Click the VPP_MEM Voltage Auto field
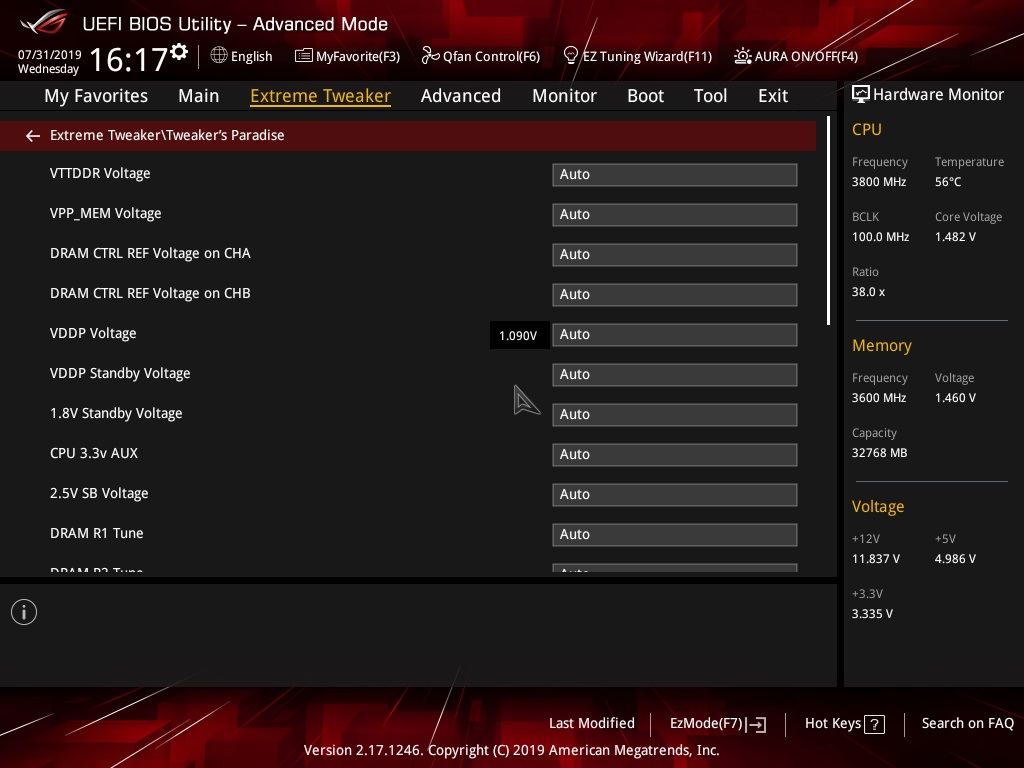This screenshot has height=768, width=1024. 675,215
